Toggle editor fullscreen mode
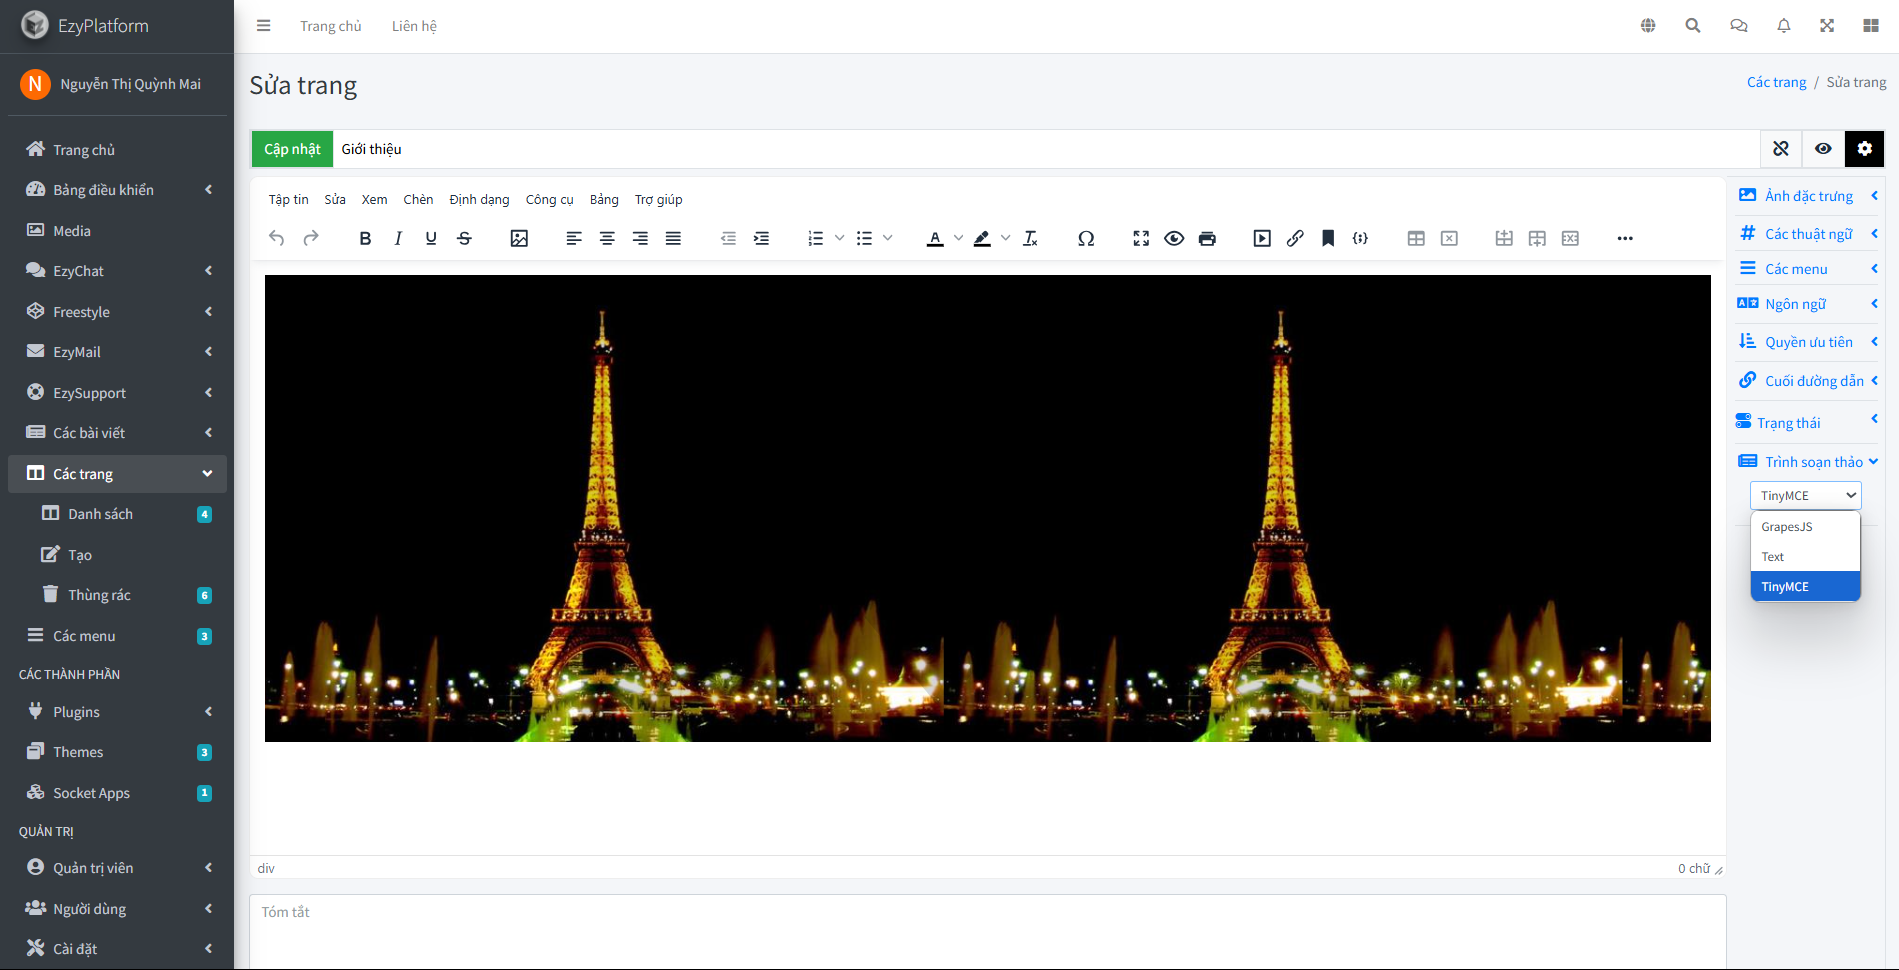 tap(1141, 238)
